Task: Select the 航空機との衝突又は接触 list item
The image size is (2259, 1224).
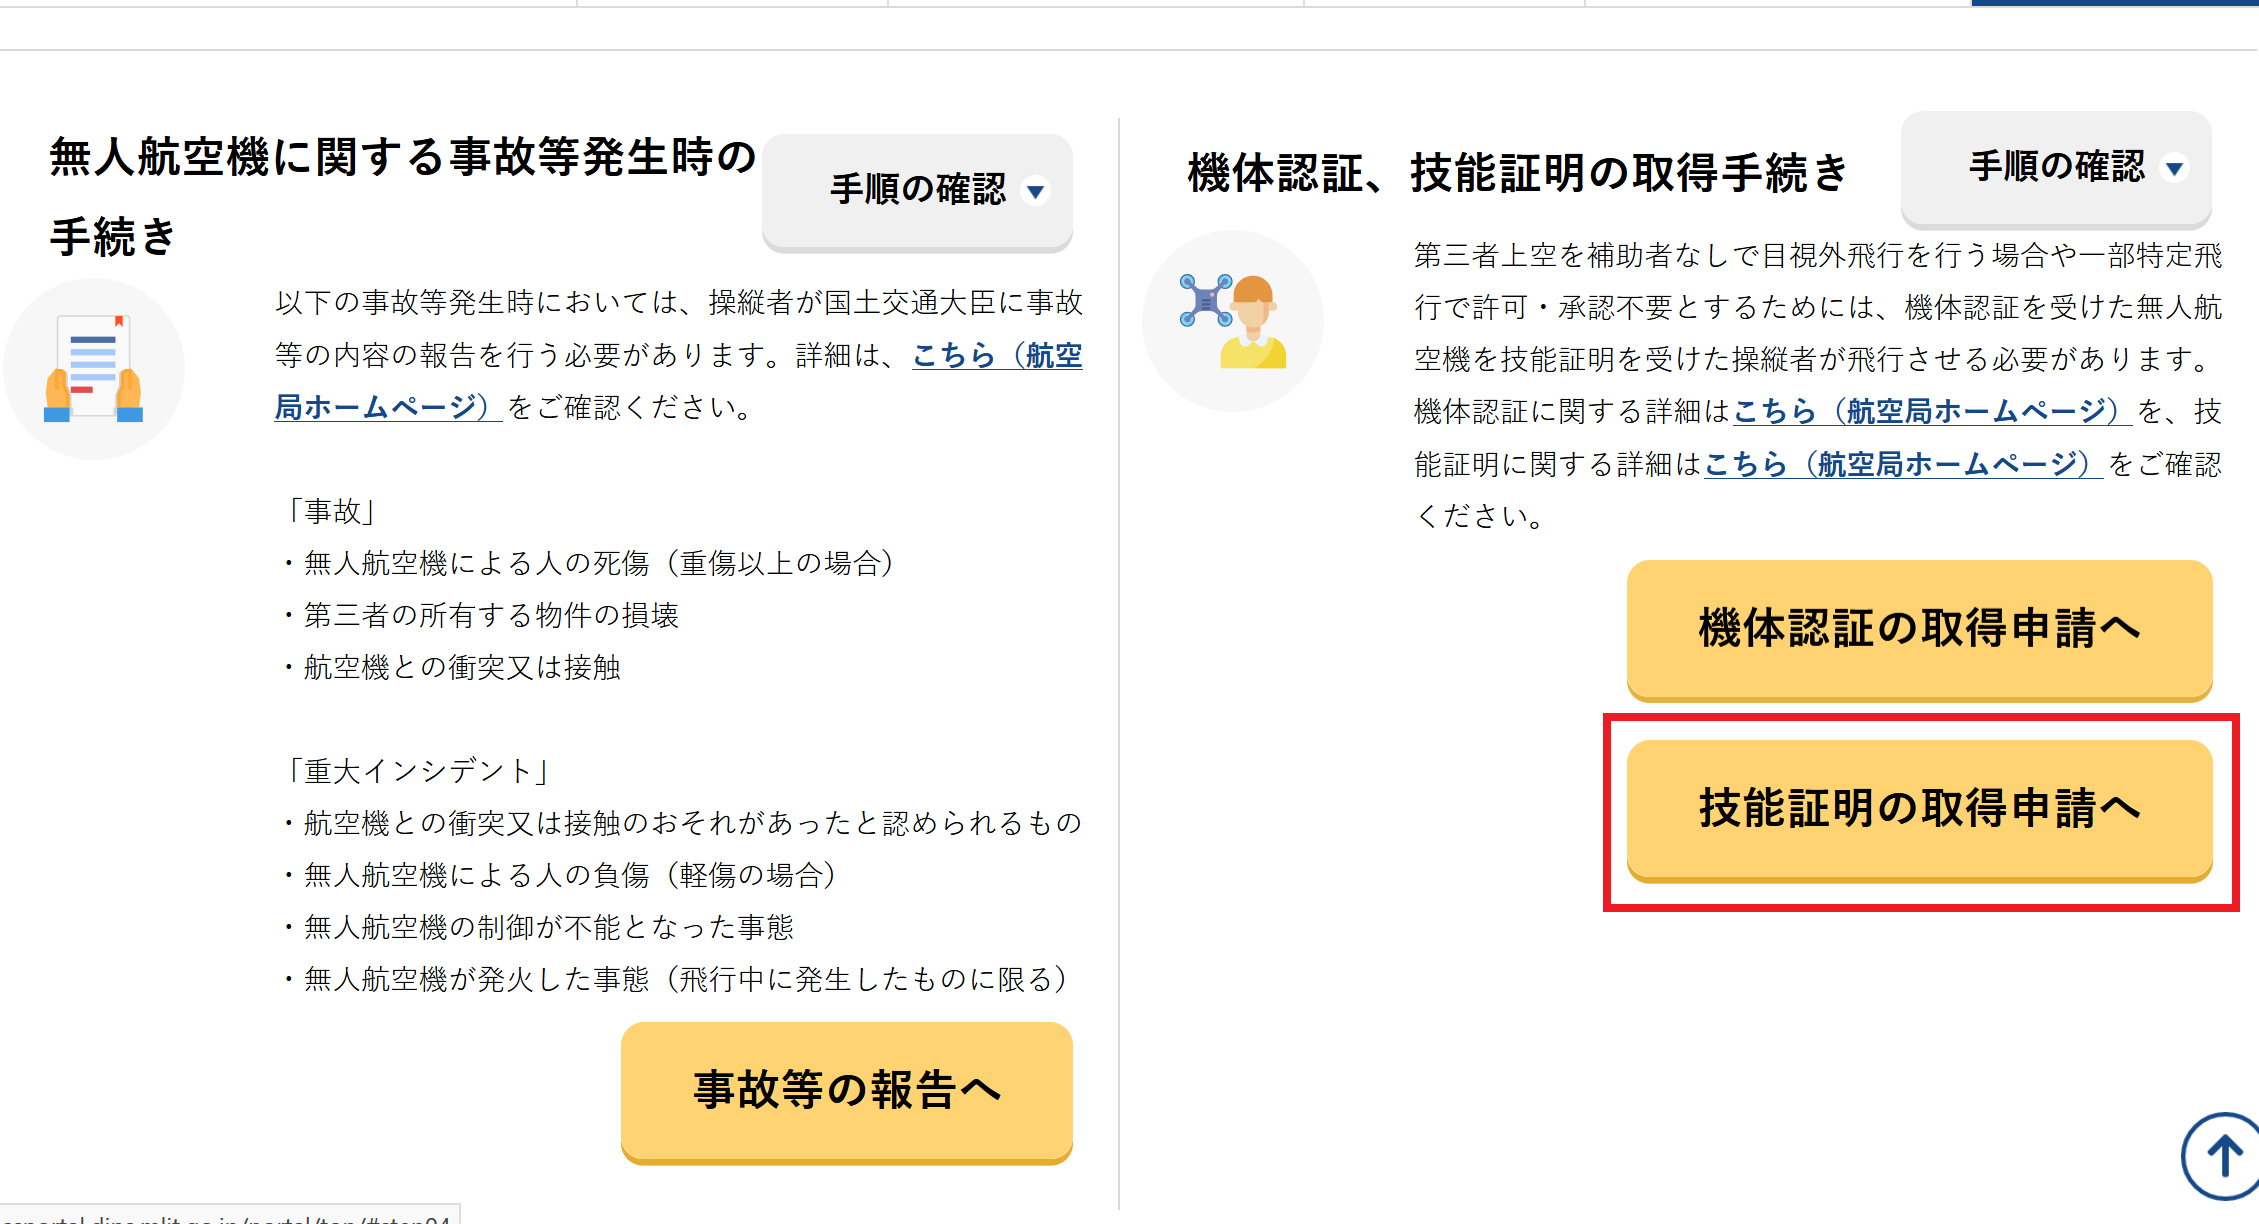Action: (x=462, y=668)
